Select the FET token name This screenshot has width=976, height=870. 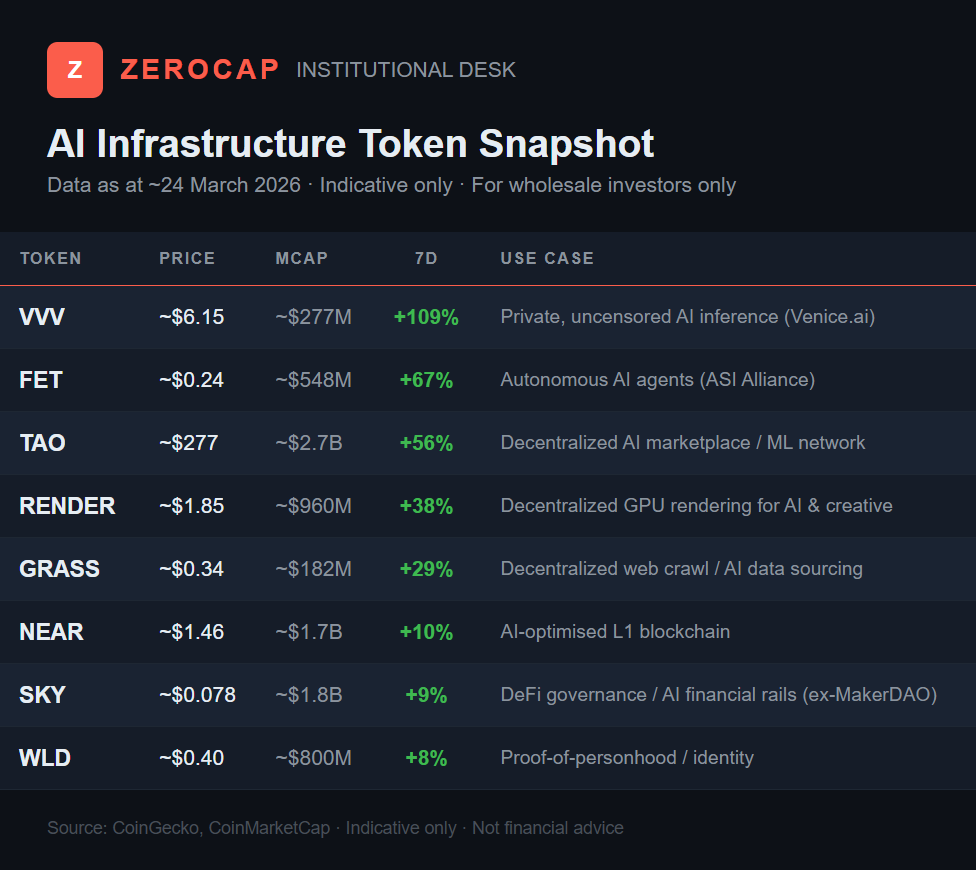(41, 380)
